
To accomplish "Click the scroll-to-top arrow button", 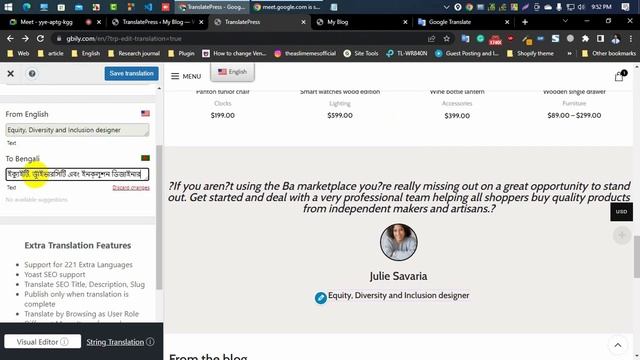I will (618, 345).
